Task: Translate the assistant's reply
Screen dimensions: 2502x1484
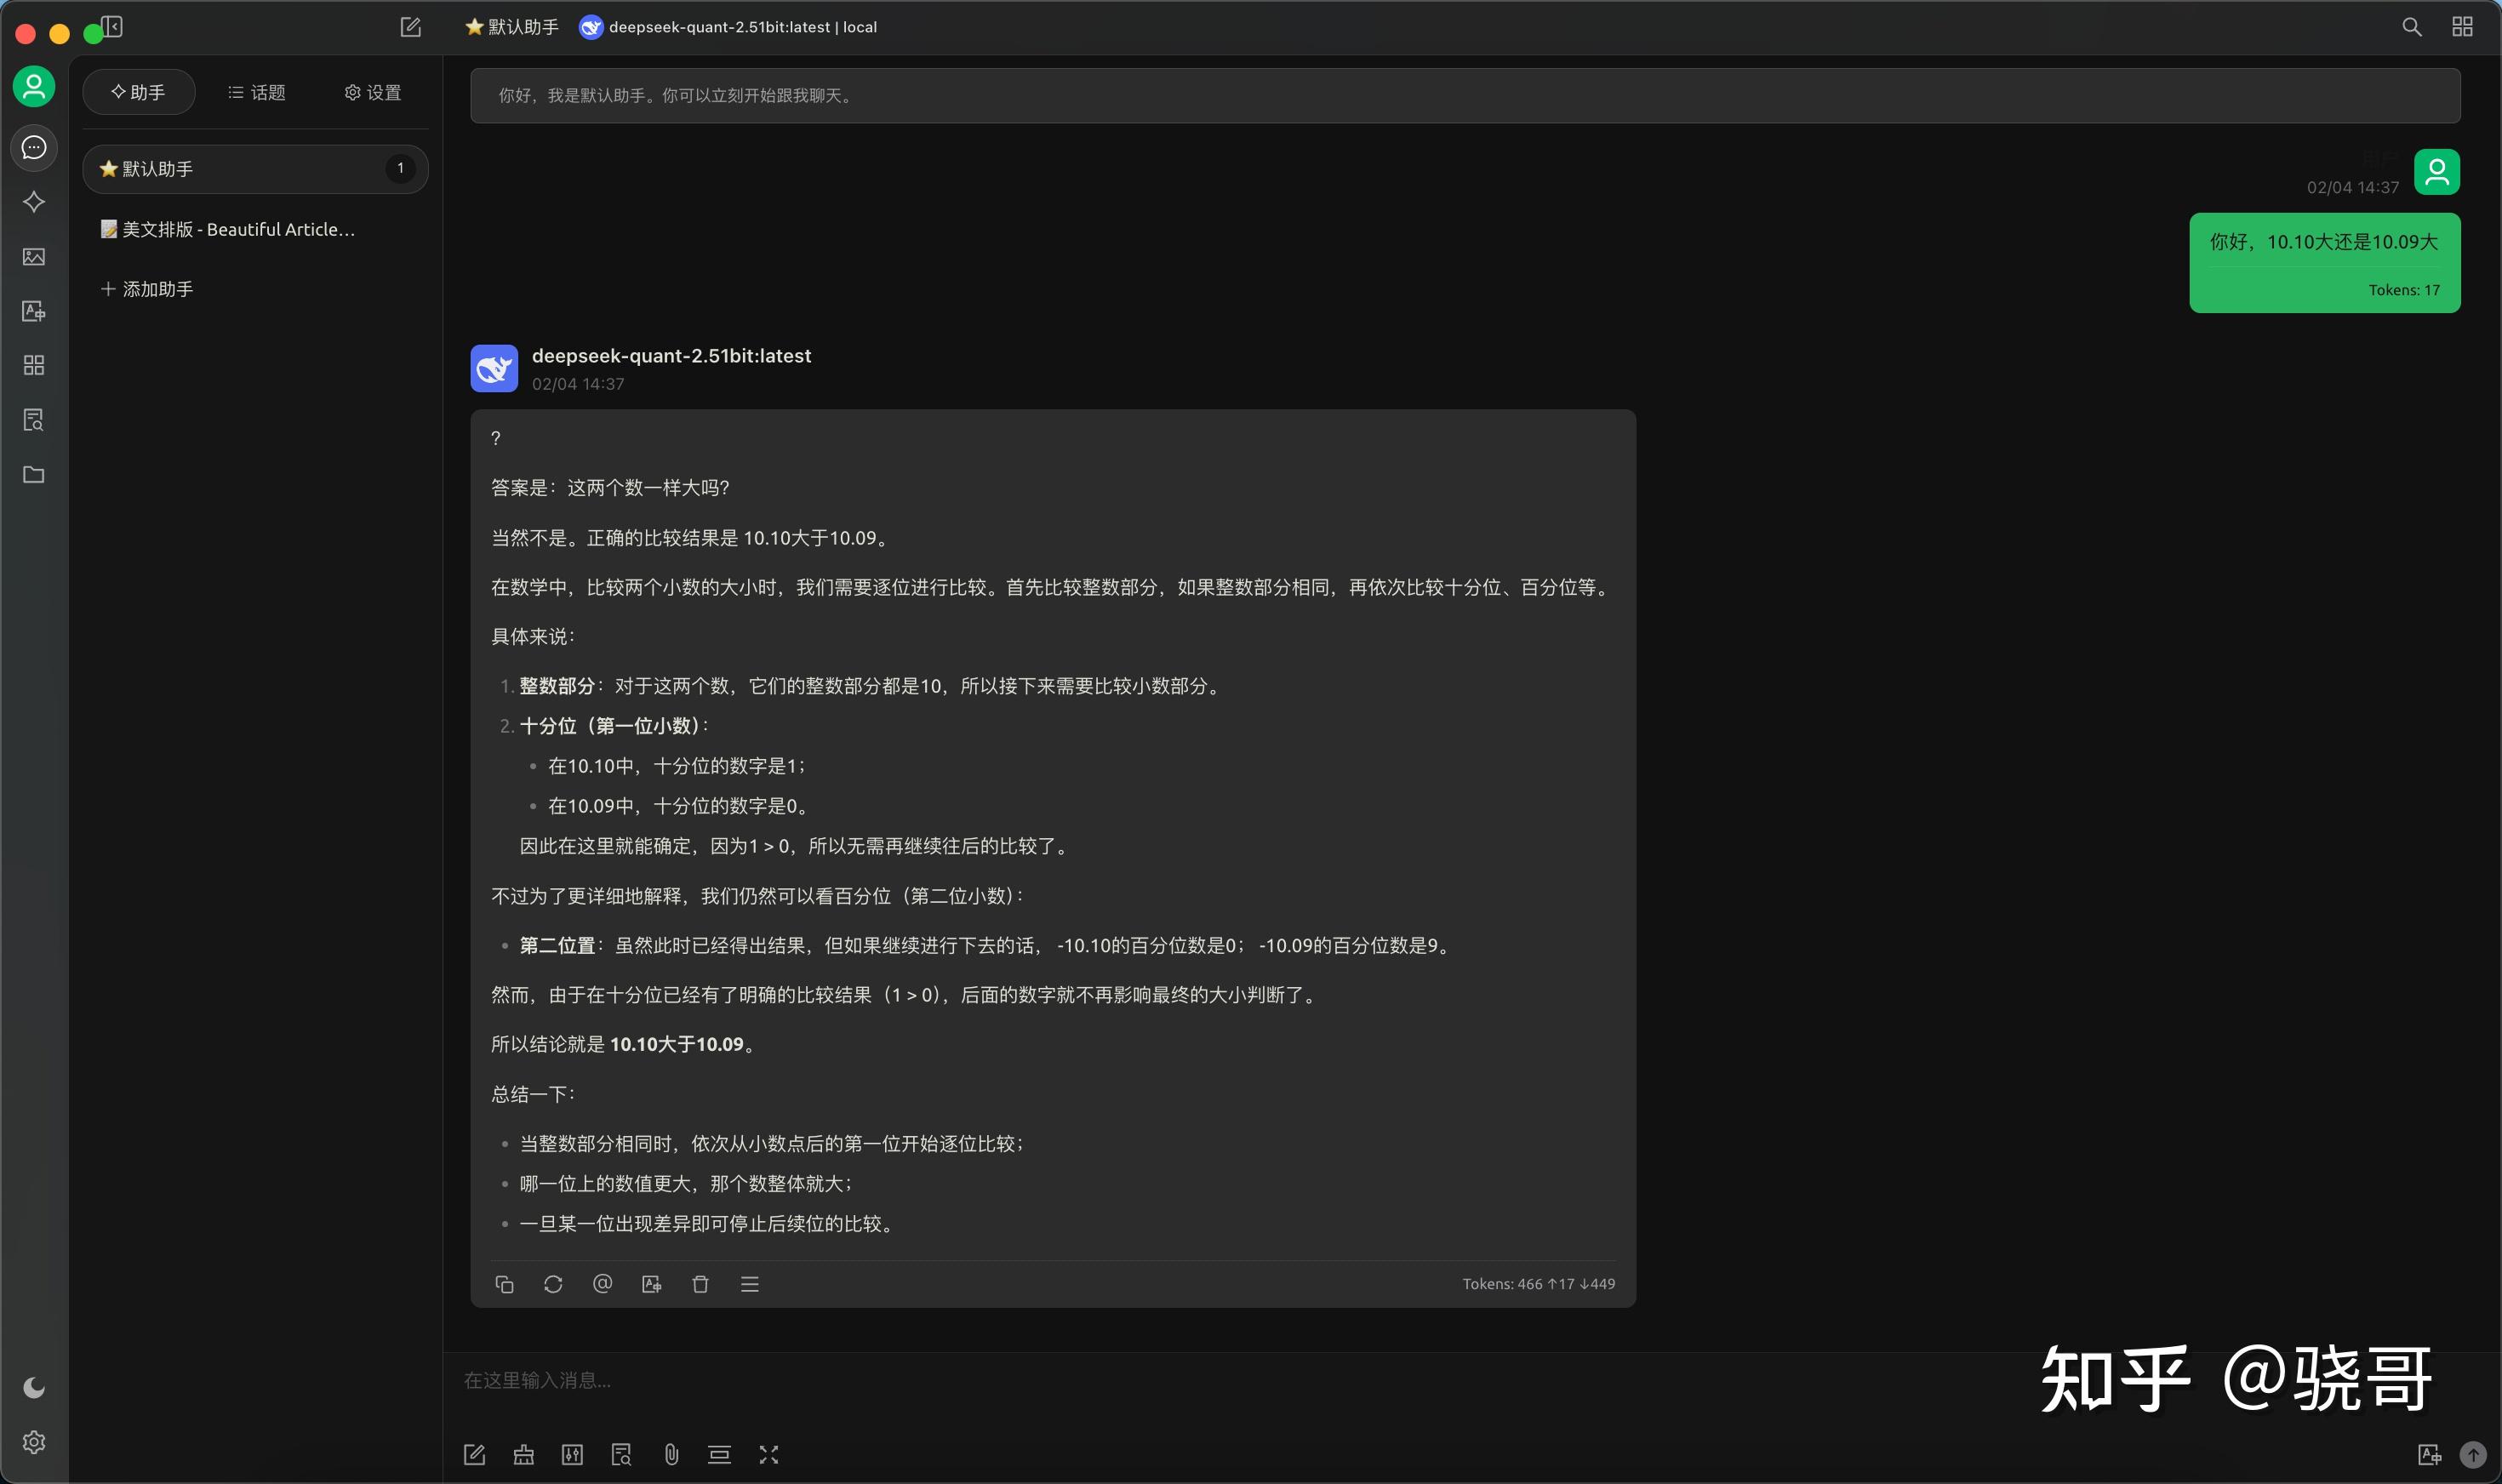Action: (x=652, y=1283)
